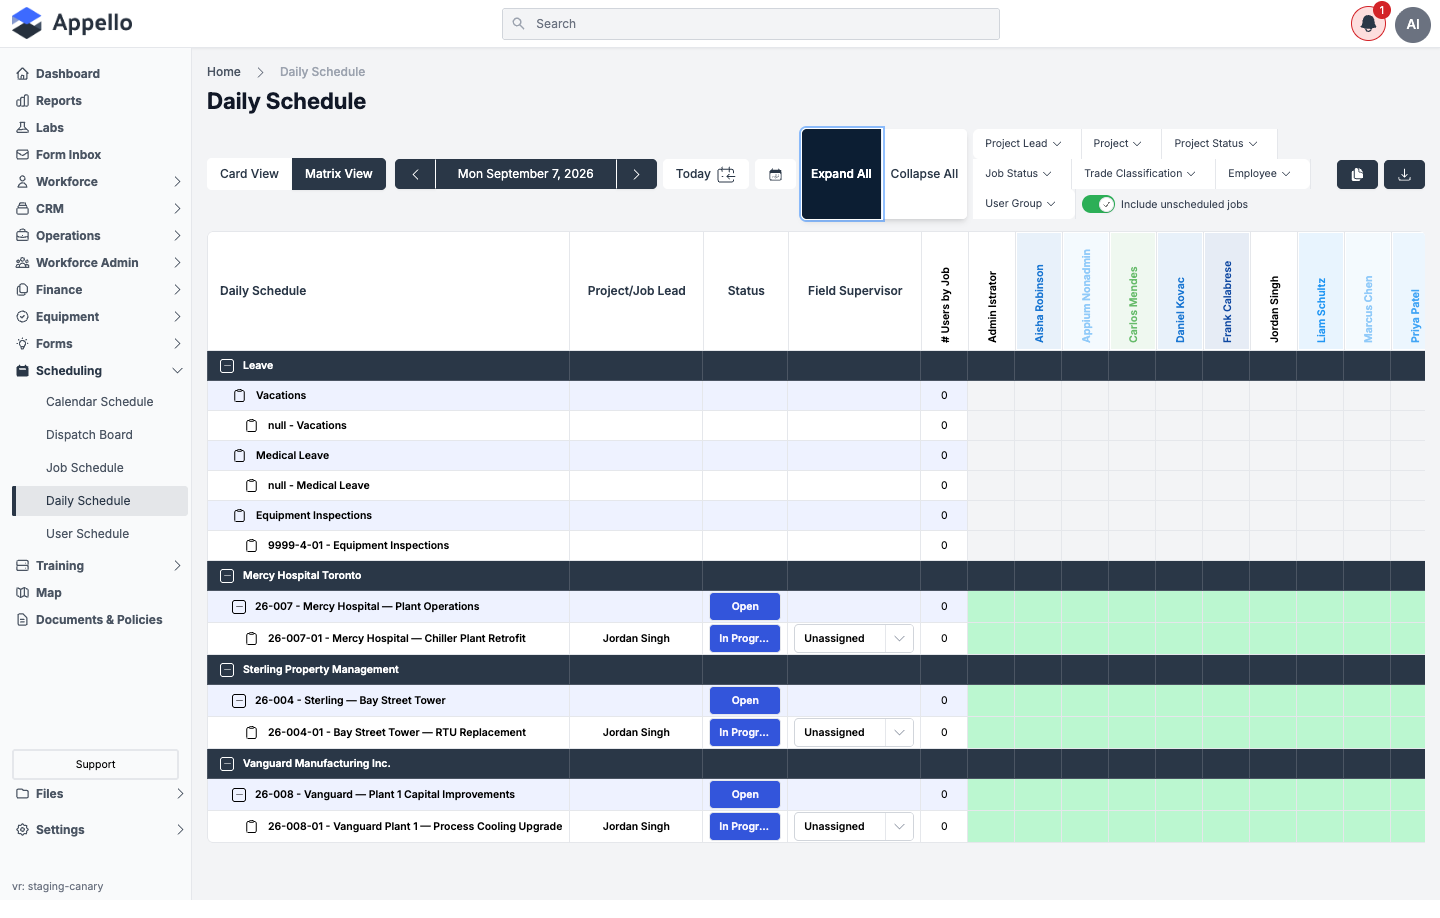Collapse the Sterling Property Management group
Image resolution: width=1440 pixels, height=918 pixels.
click(x=227, y=670)
